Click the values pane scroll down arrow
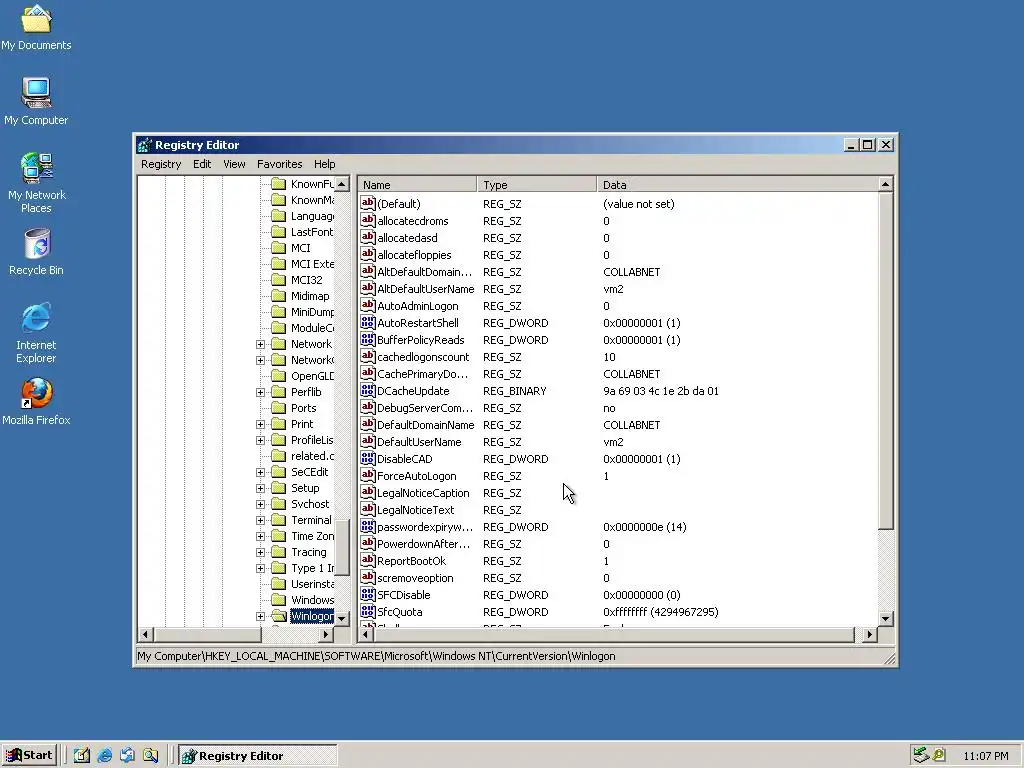The width and height of the screenshot is (1024, 768). tap(886, 618)
